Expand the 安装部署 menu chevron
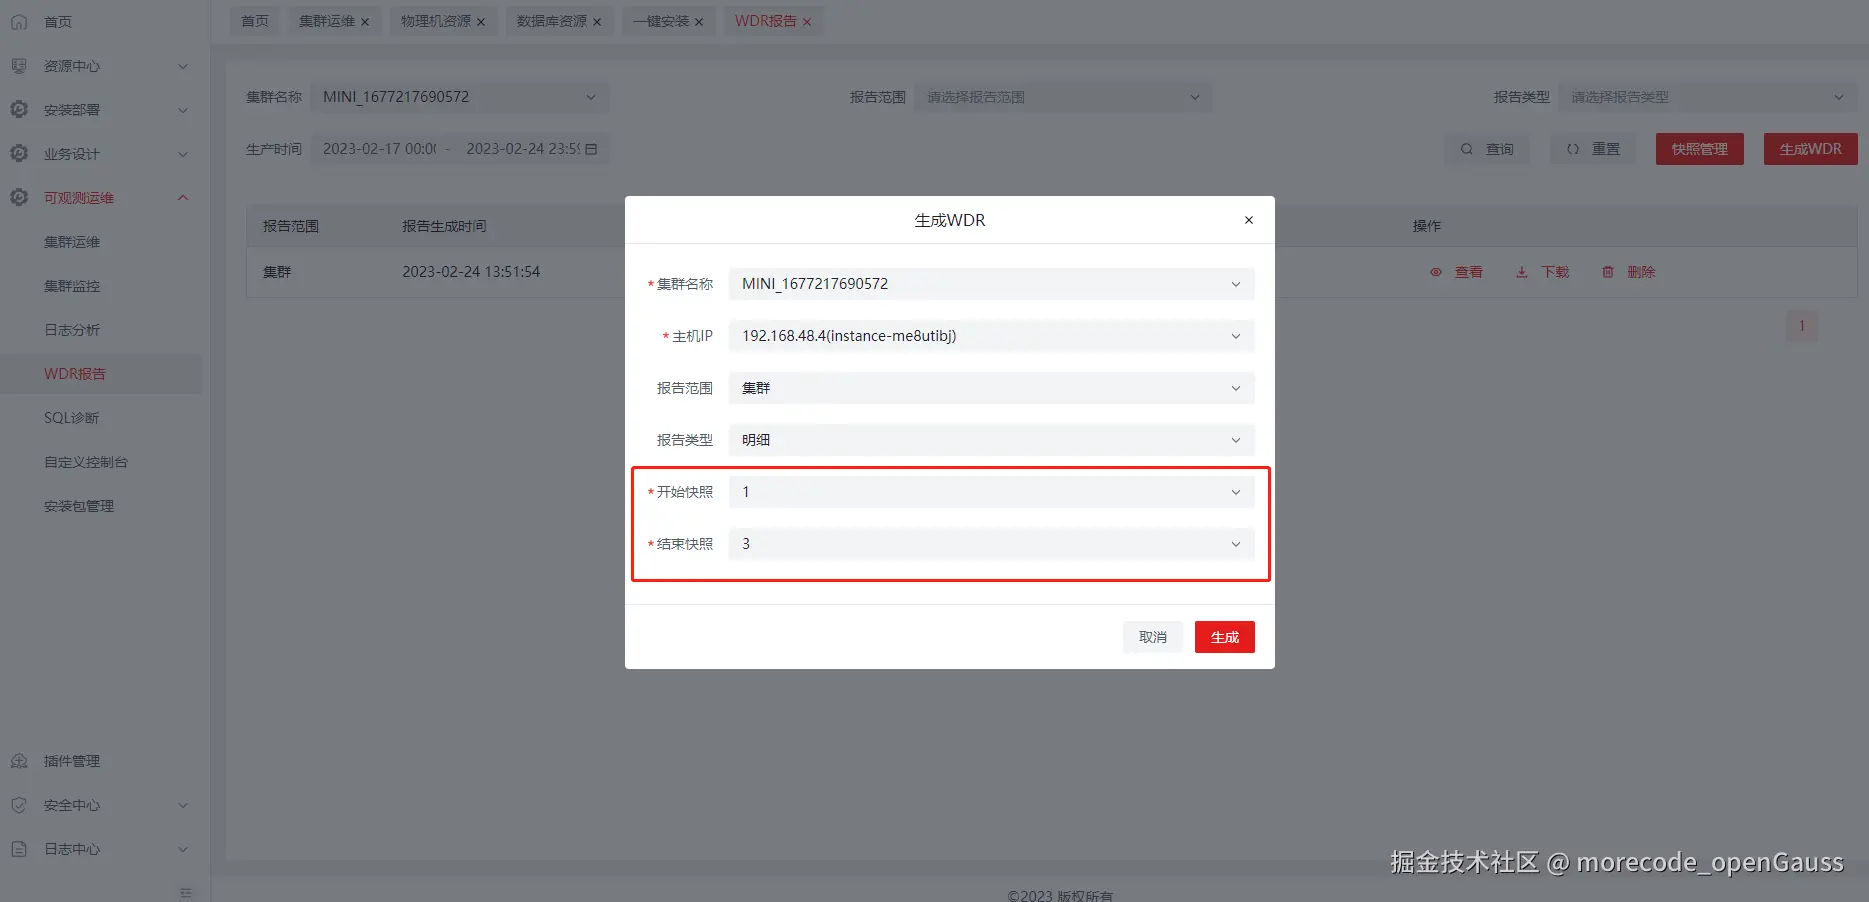The width and height of the screenshot is (1869, 902). pos(183,110)
